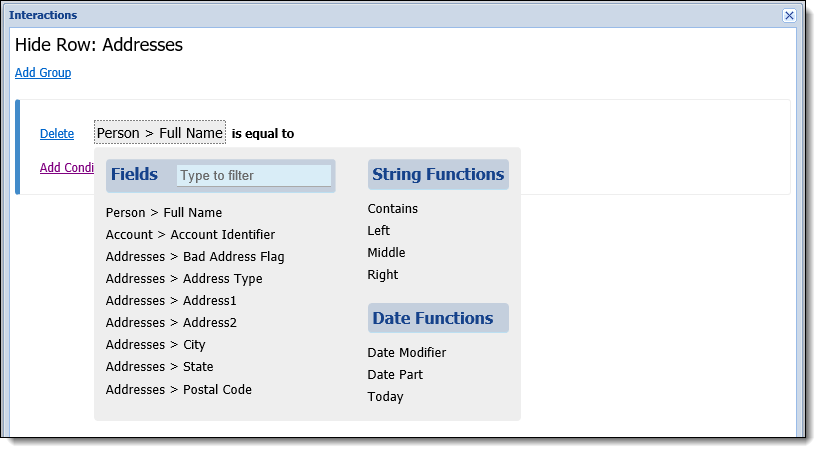Open the 'is equal to' operator selector
821x453 pixels.
click(263, 134)
